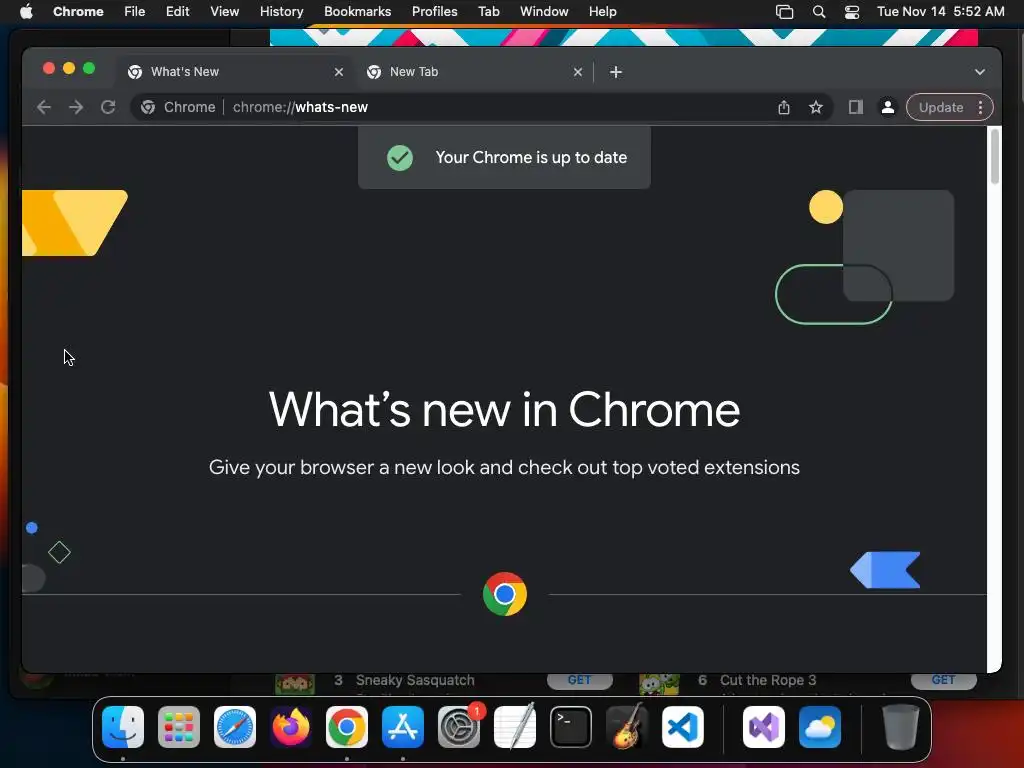Open Visual Studio from the dock
Viewport: 1024px width, 768px height.
[x=764, y=727]
